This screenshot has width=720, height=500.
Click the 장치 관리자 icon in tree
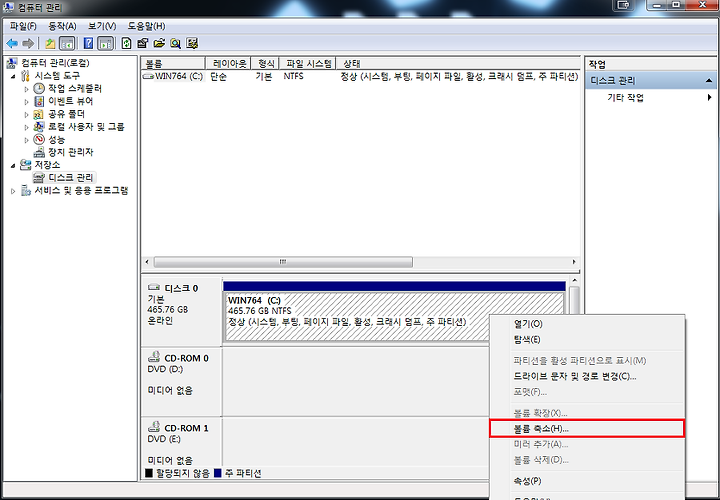(39, 152)
